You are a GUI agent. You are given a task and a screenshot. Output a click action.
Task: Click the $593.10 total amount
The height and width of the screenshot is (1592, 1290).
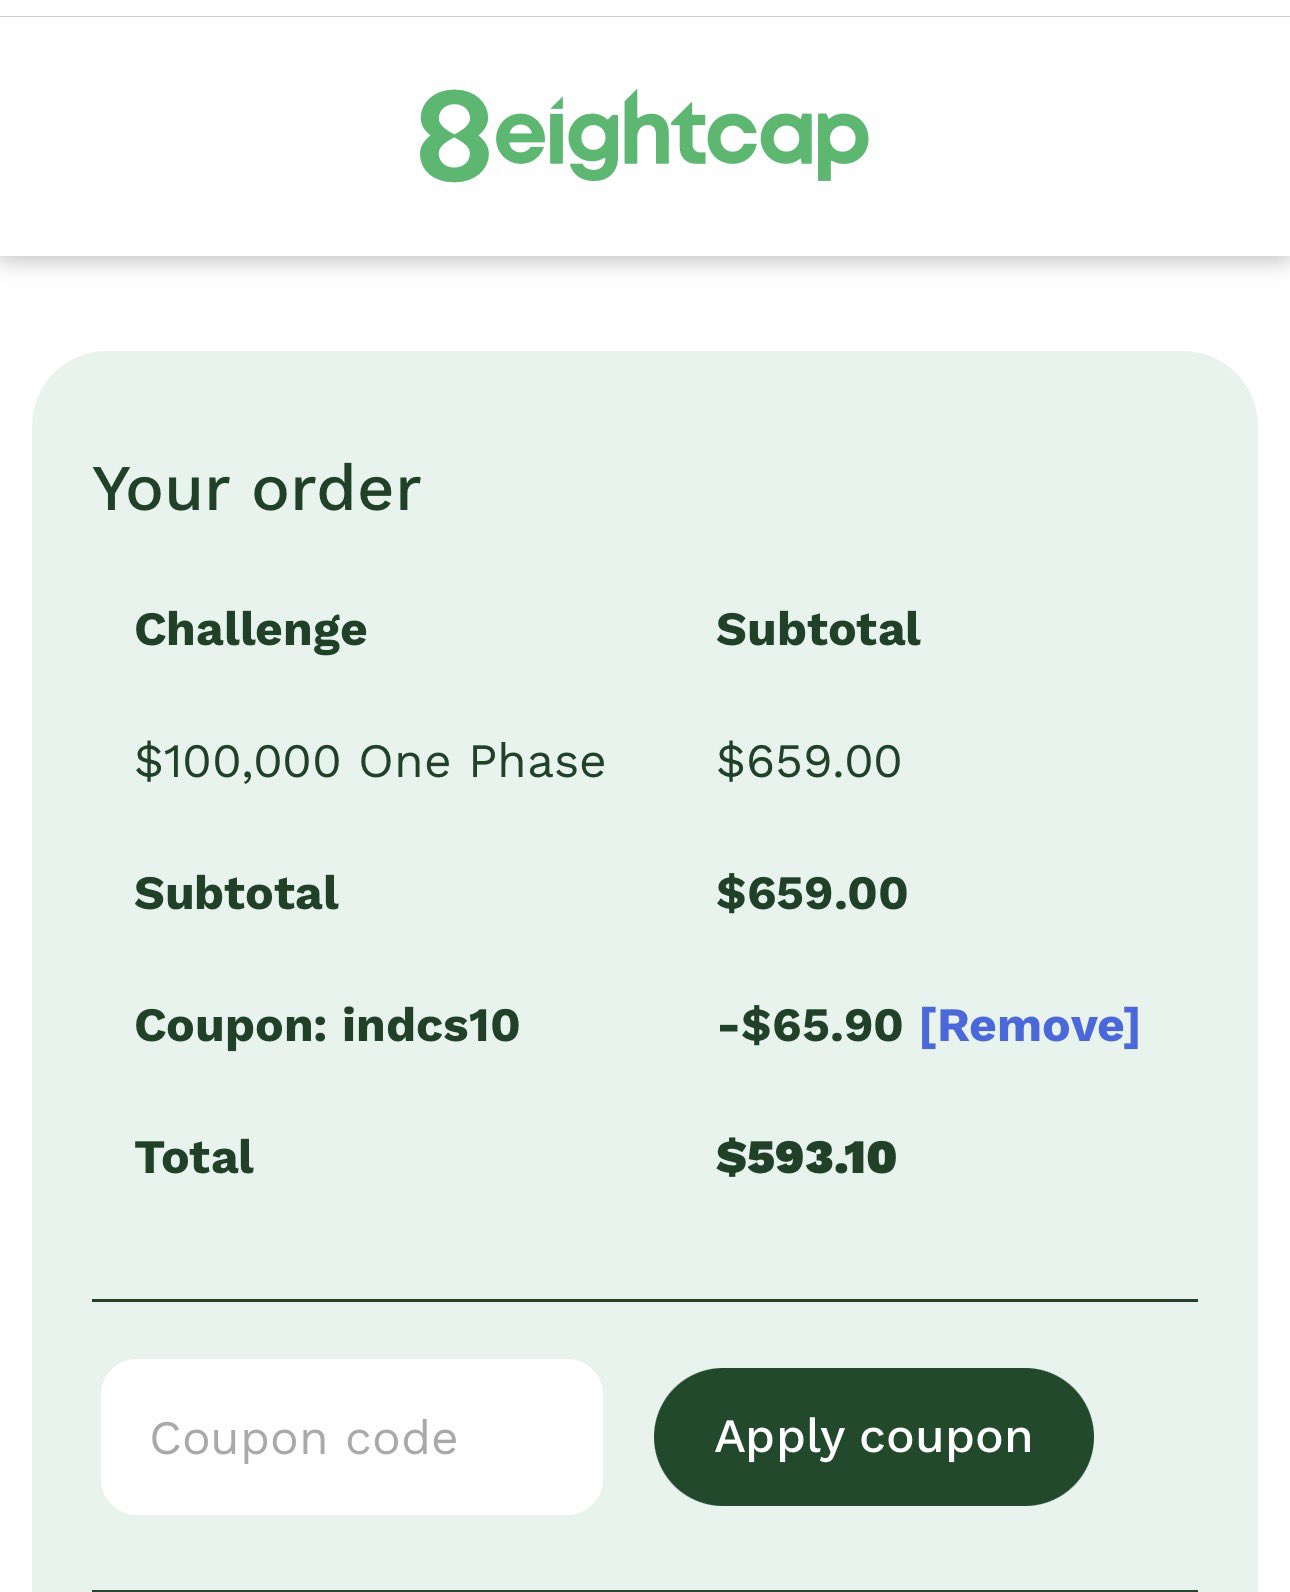pyautogui.click(x=806, y=1158)
